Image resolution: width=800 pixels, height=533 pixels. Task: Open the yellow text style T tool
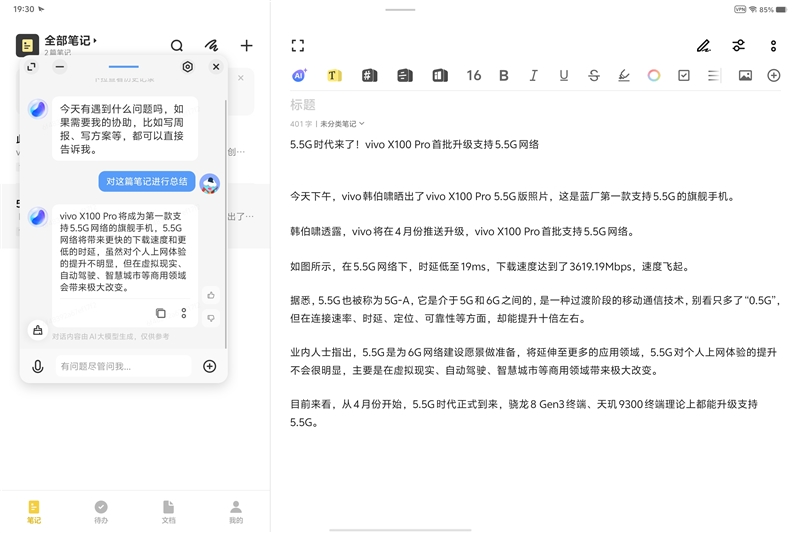pyautogui.click(x=334, y=75)
